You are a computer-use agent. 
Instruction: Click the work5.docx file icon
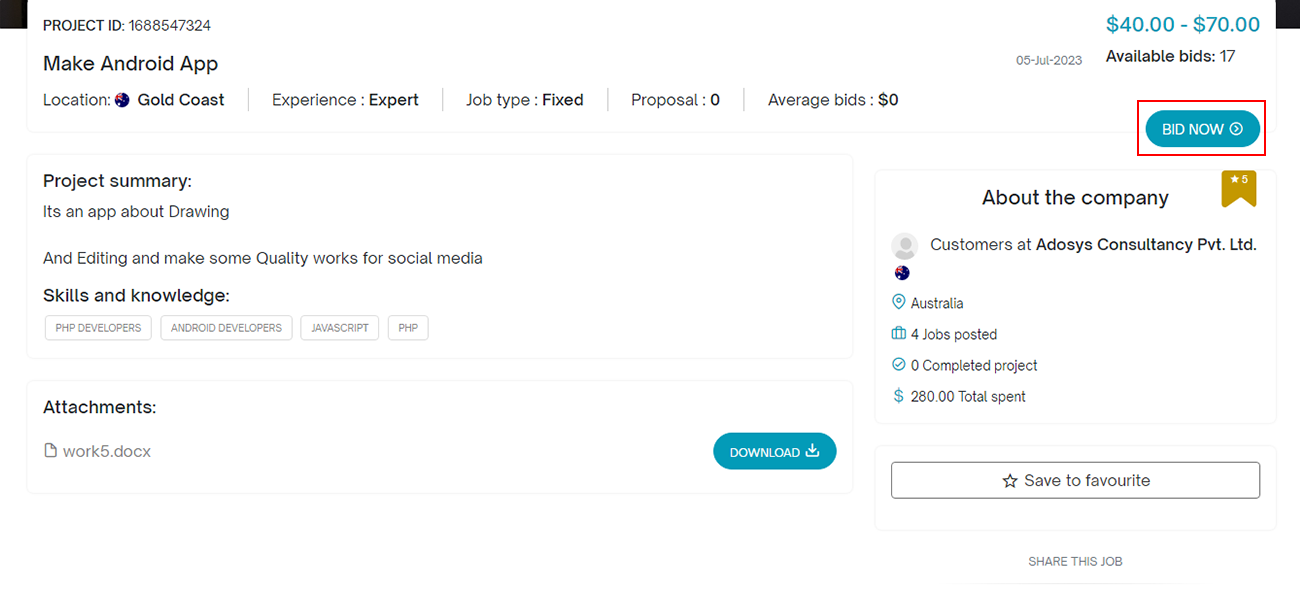coord(51,451)
